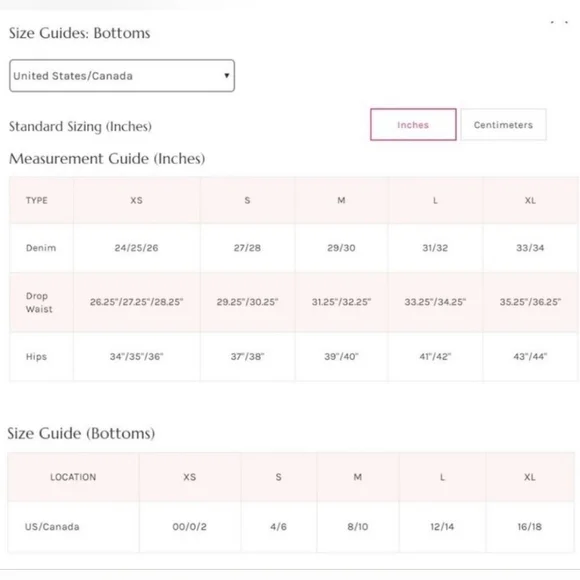Viewport: 580px width, 580px height.
Task: Select the Denim 24/25/26 cell
Action: [x=136, y=248]
